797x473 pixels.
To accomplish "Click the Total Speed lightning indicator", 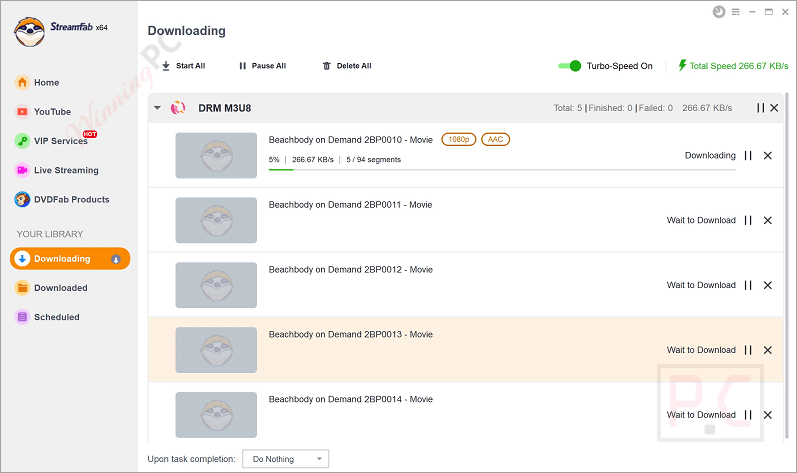I will tap(733, 66).
